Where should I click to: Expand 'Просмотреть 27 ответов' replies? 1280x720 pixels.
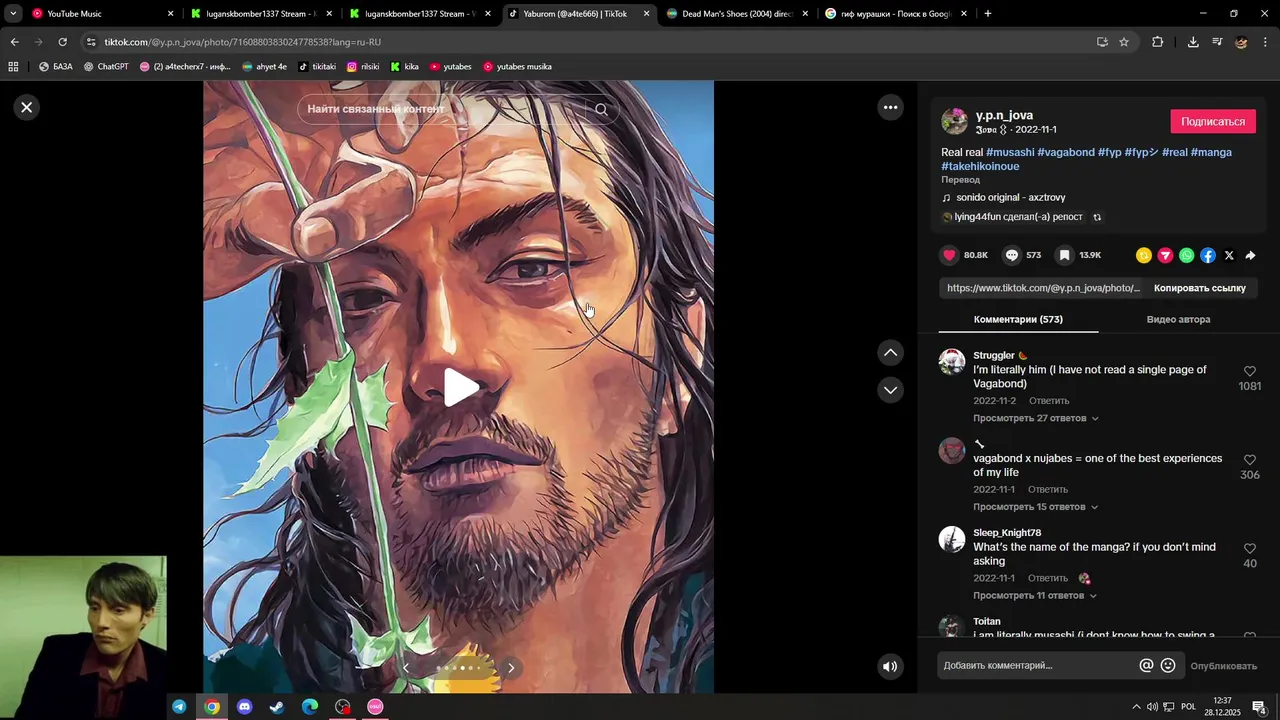pos(1036,418)
